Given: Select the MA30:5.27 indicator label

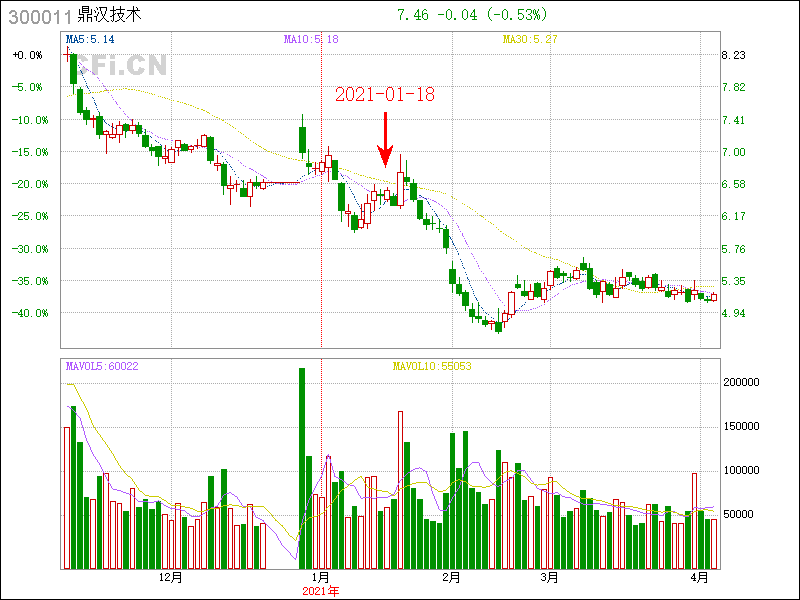Looking at the screenshot, I should click(x=529, y=39).
